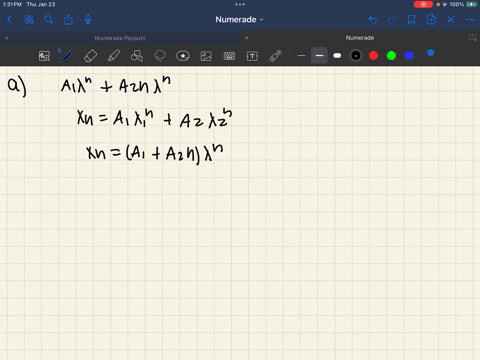The width and height of the screenshot is (480, 360).
Task: Select the Numerade document tab
Action: [360, 38]
